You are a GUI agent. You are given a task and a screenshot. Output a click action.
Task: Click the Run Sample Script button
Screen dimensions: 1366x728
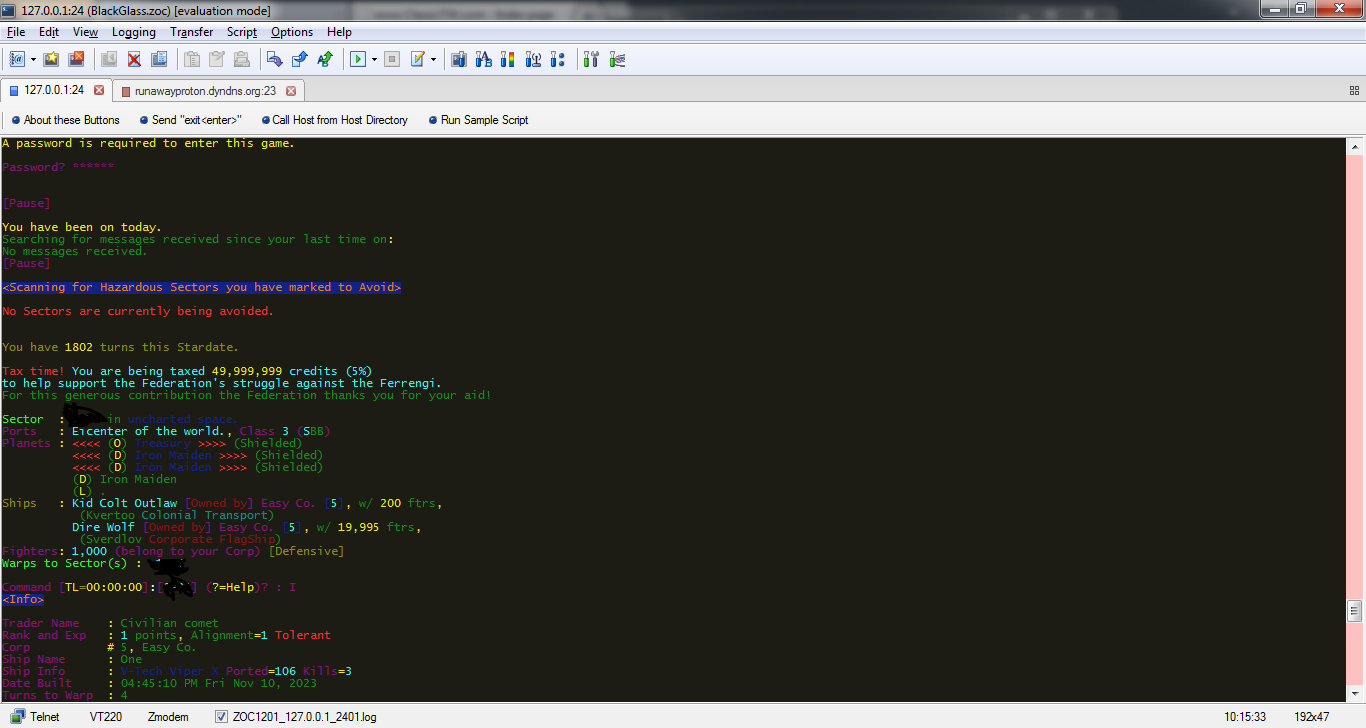(x=484, y=120)
